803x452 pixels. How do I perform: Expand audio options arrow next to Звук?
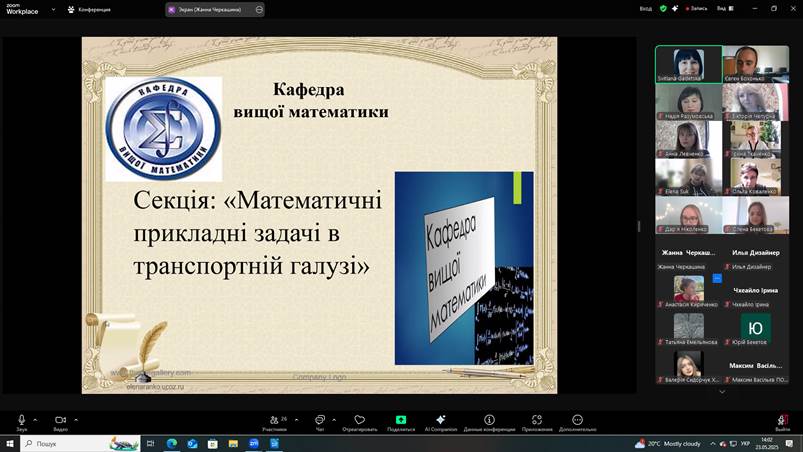click(x=35, y=419)
